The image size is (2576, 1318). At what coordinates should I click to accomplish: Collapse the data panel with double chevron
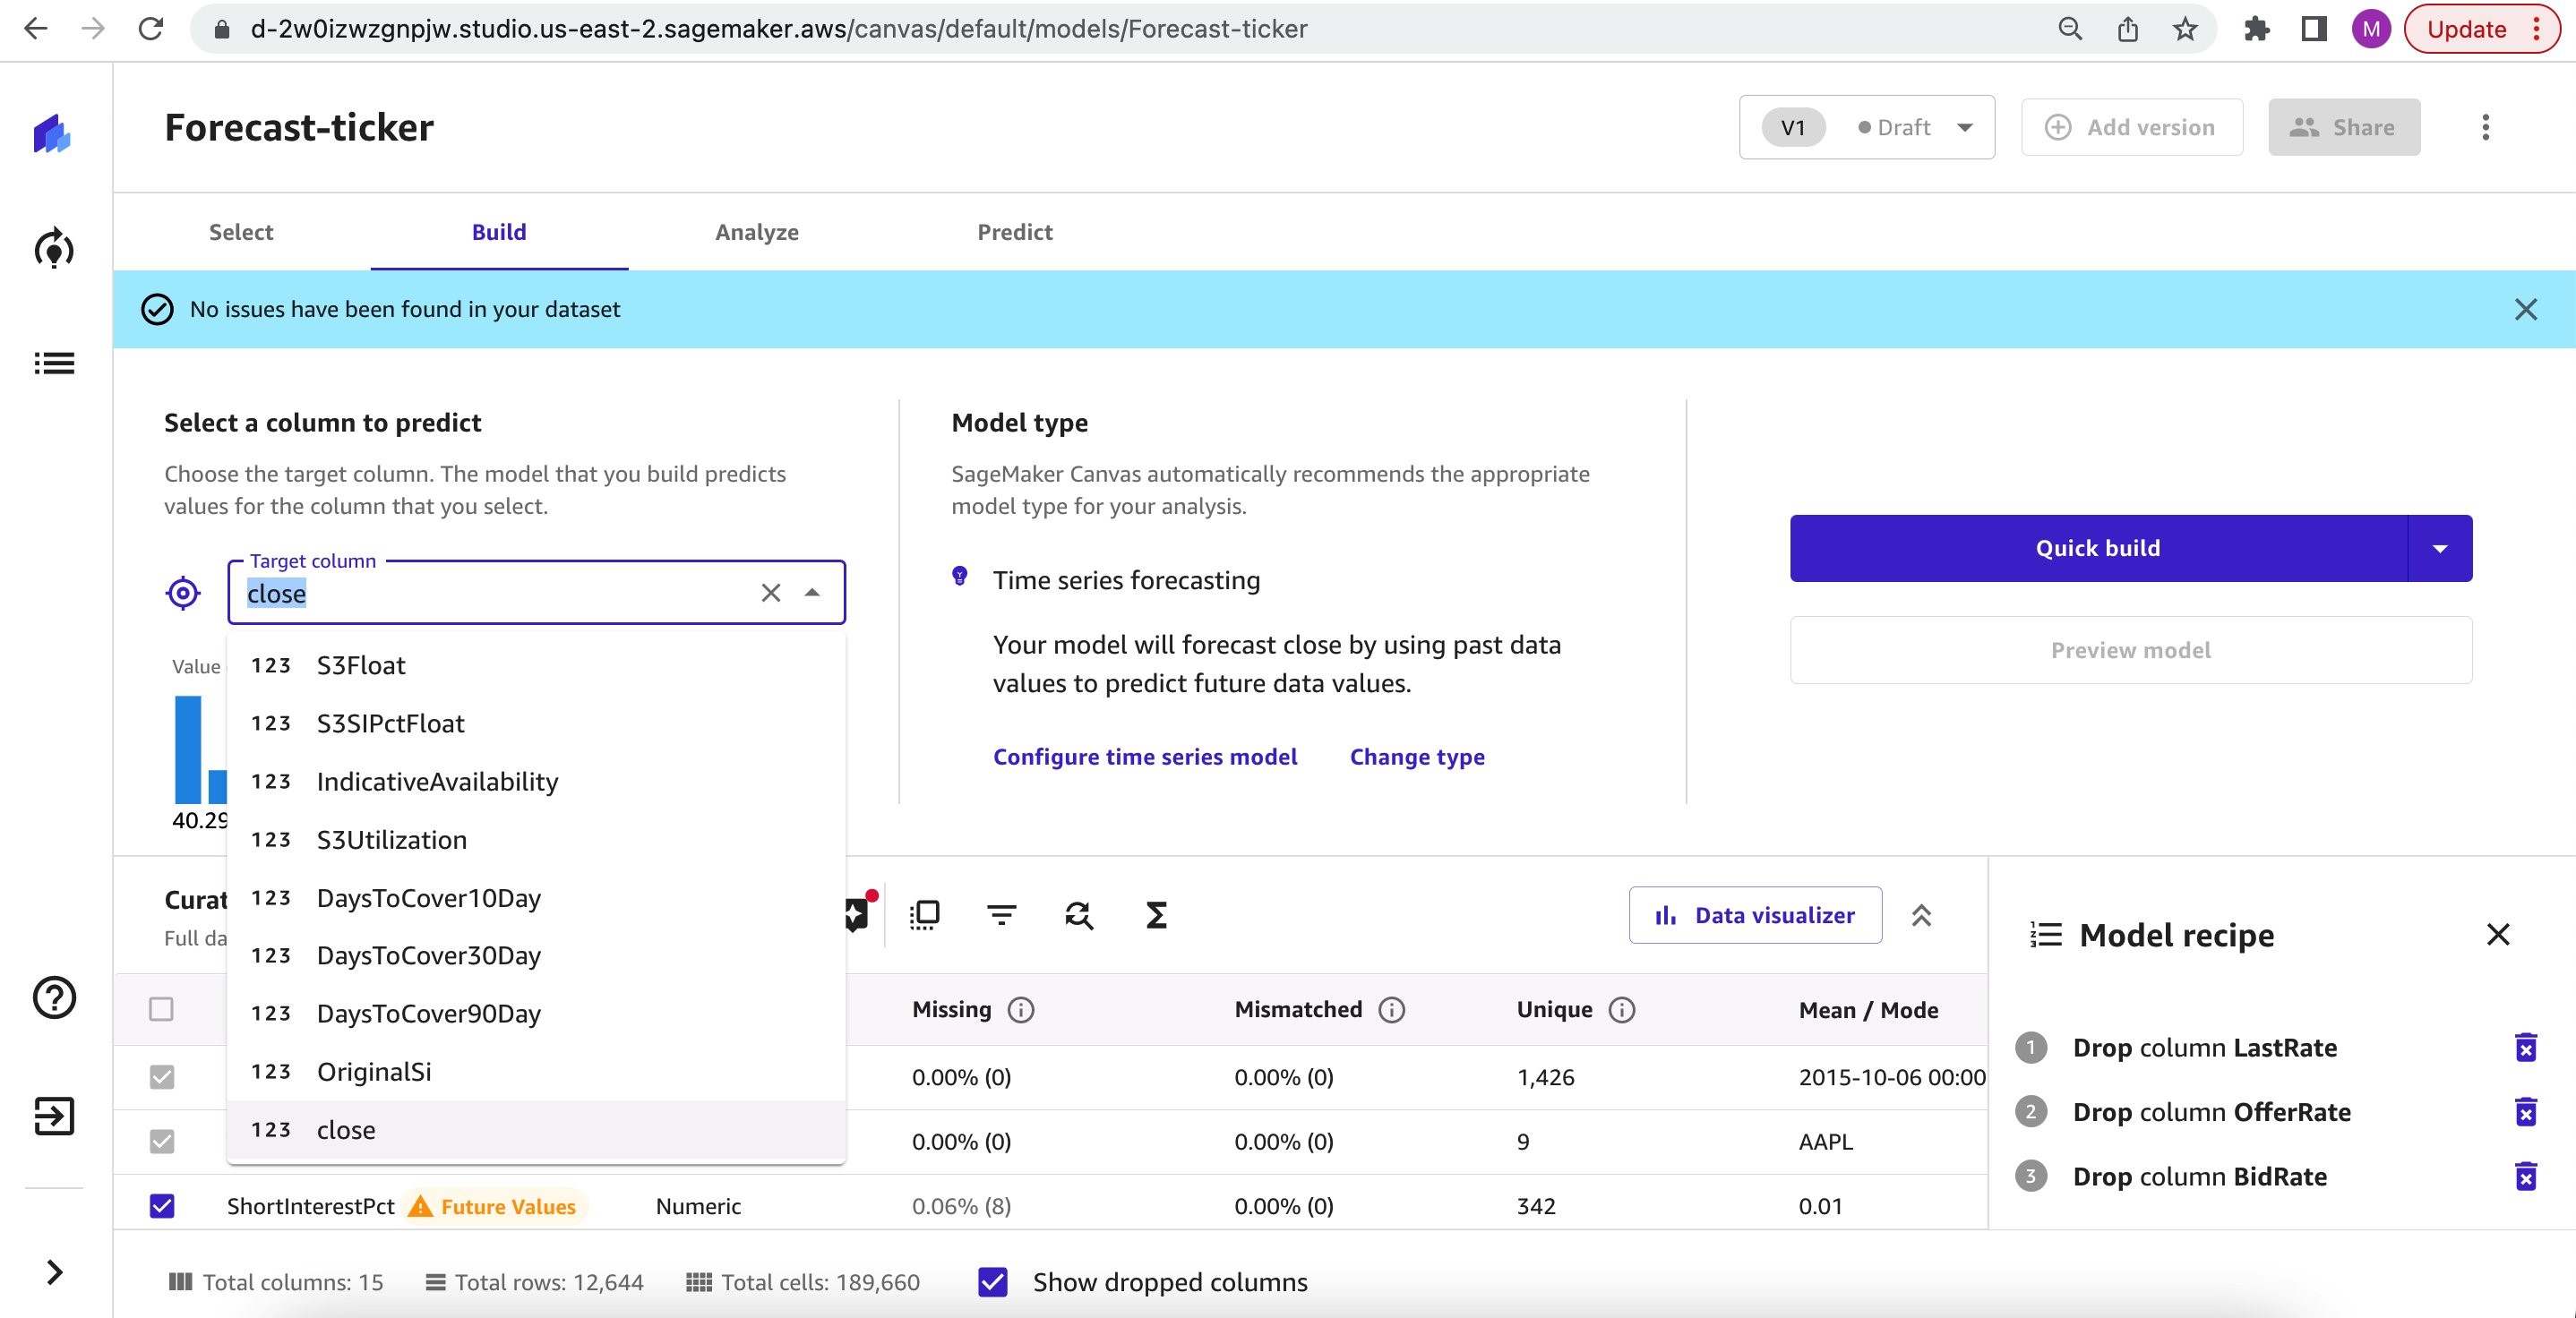pos(1921,915)
